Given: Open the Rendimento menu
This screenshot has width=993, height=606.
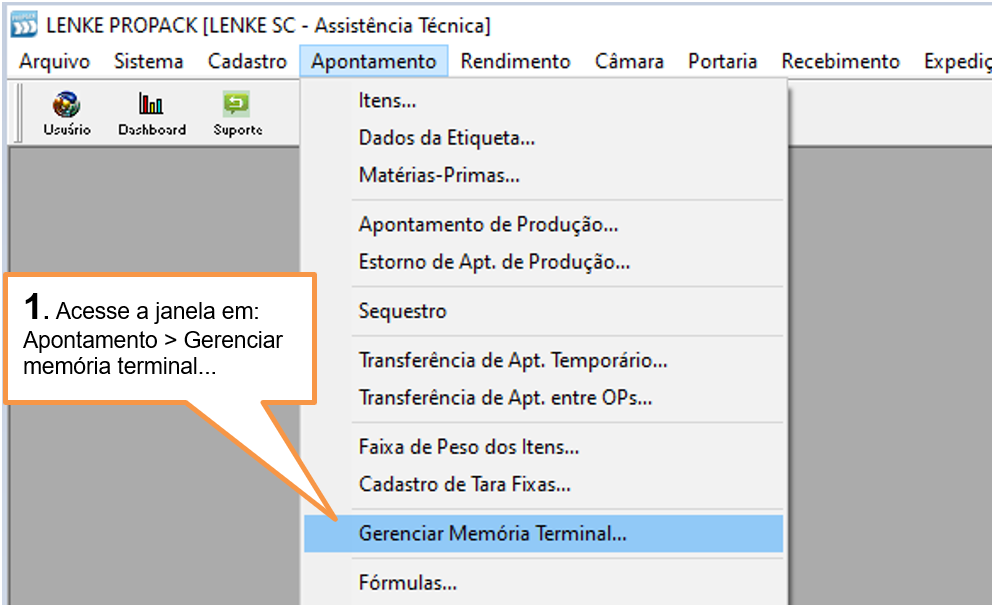Looking at the screenshot, I should (515, 61).
